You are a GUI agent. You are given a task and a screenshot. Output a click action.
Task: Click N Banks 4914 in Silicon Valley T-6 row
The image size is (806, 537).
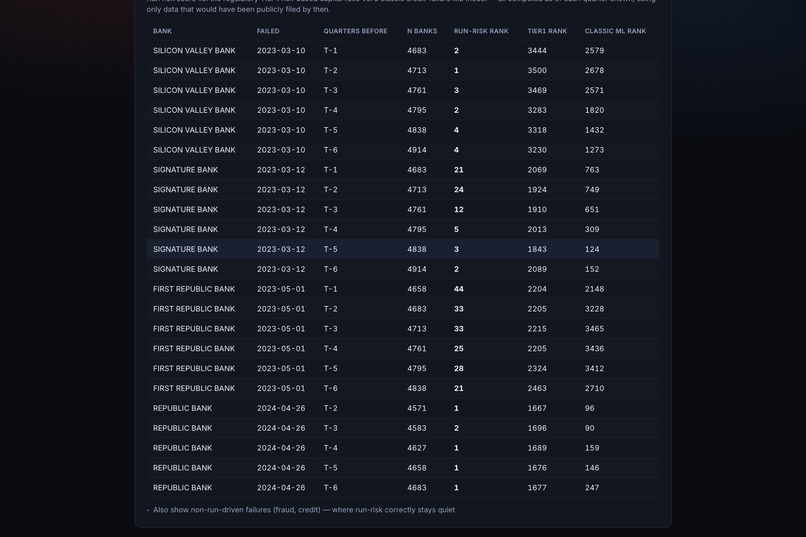(x=417, y=150)
